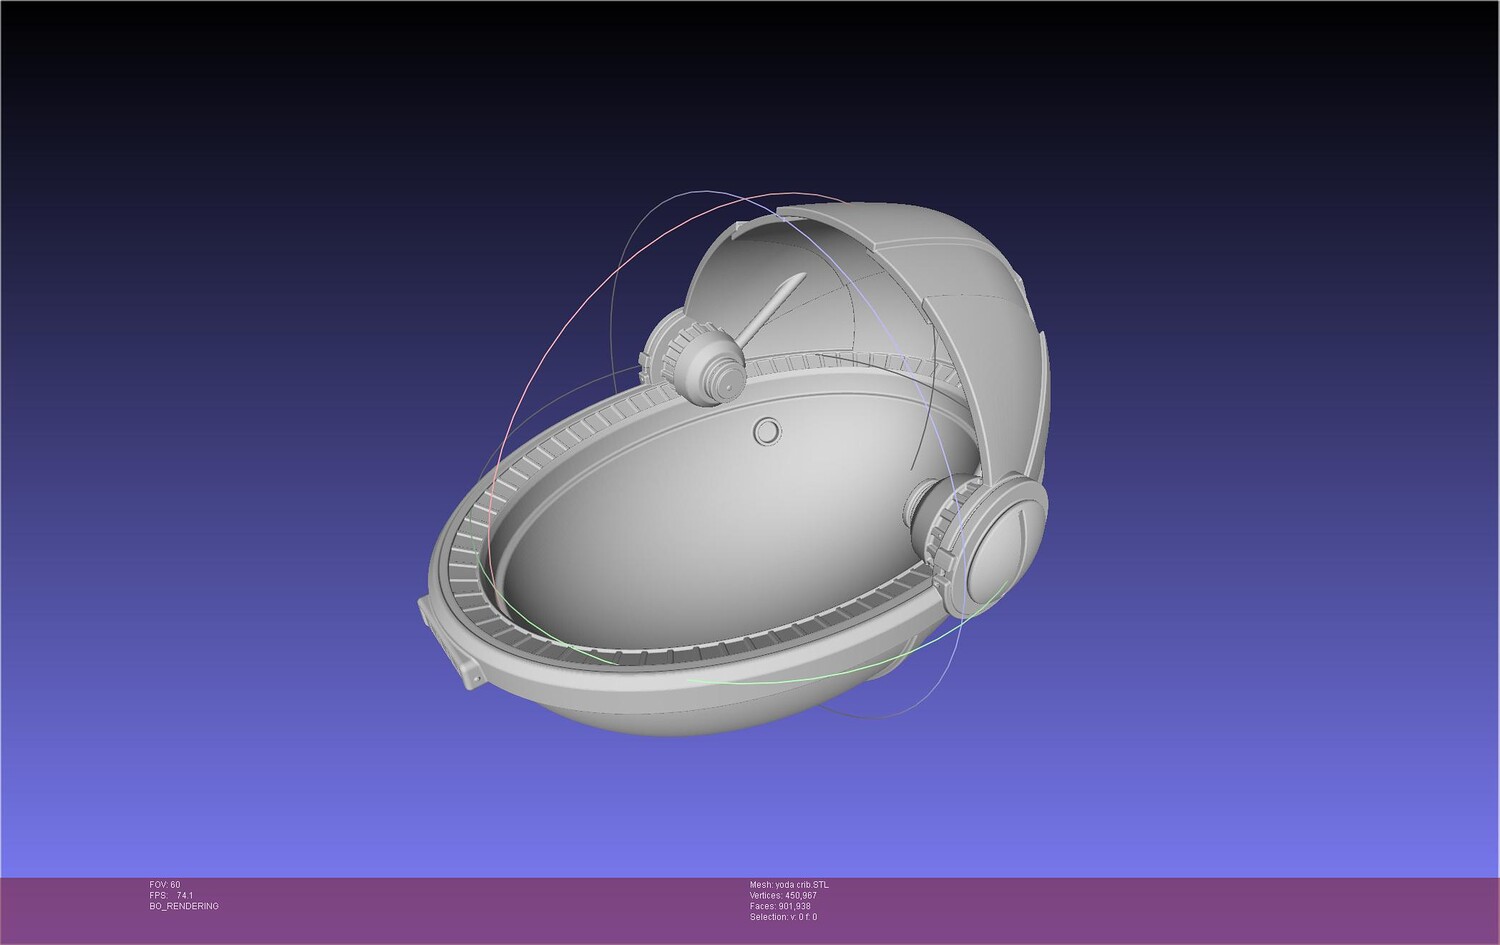1500x945 pixels.
Task: Click the "Faces: 901,938" count
Action: [780, 906]
